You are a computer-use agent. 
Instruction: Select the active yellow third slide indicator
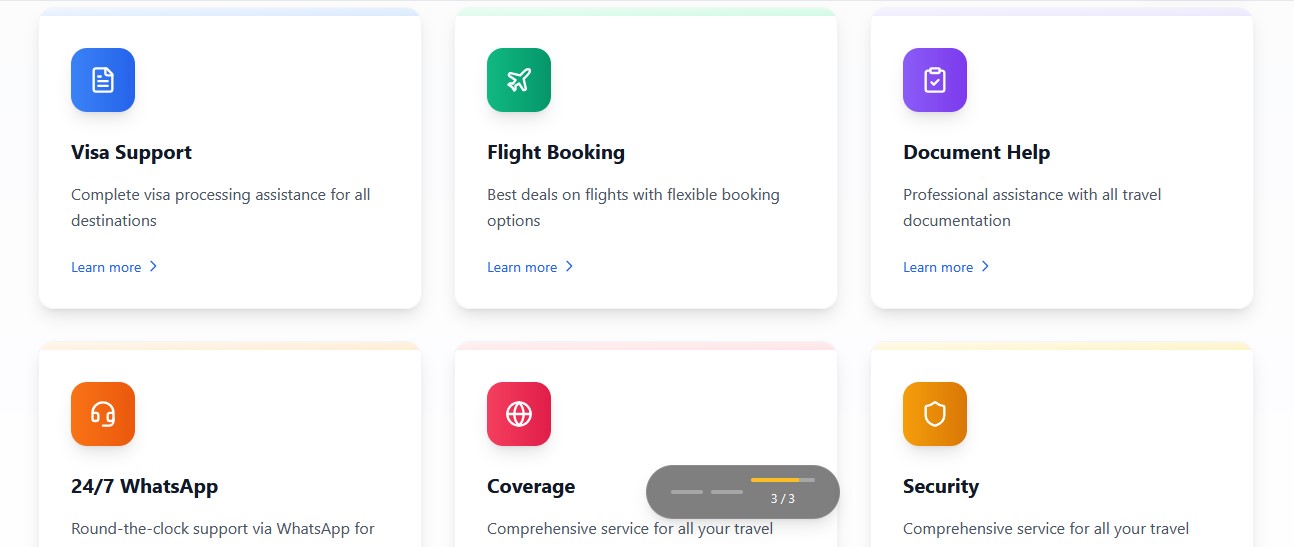782,481
